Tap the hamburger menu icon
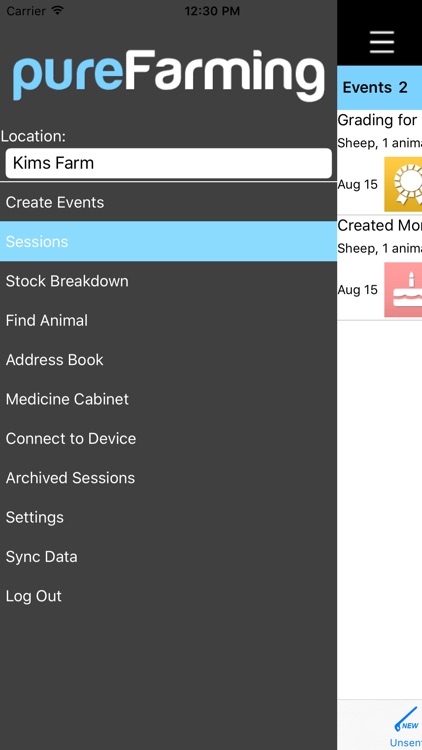 tap(382, 42)
